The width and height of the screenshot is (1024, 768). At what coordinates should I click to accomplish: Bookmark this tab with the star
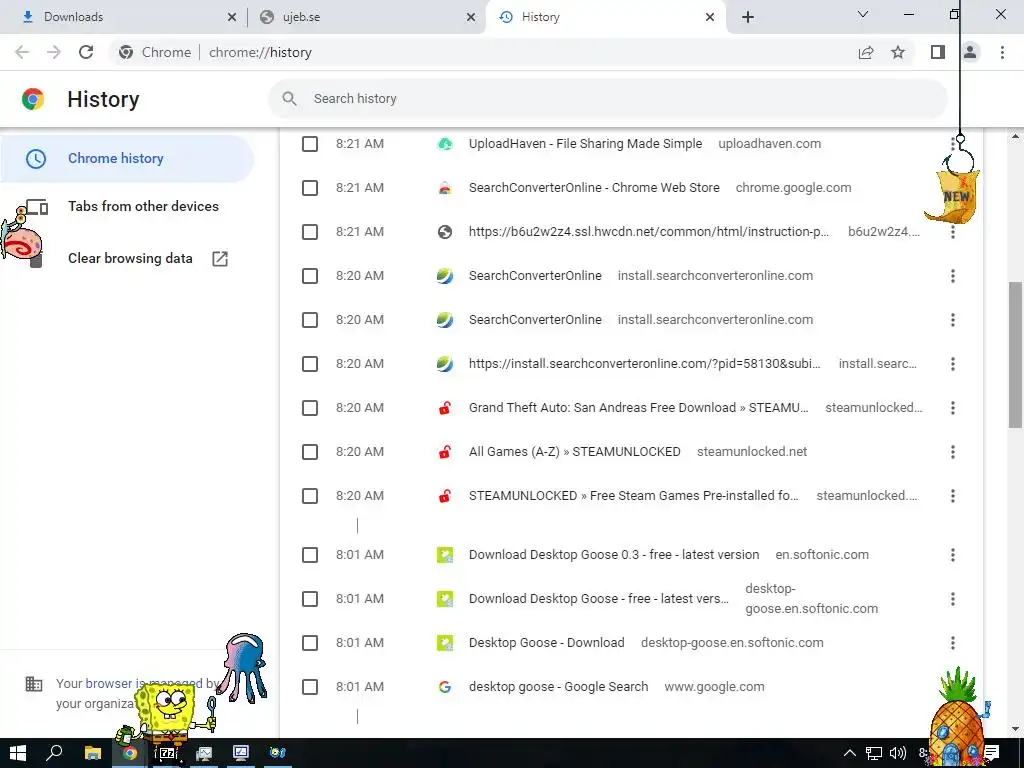pos(898,52)
